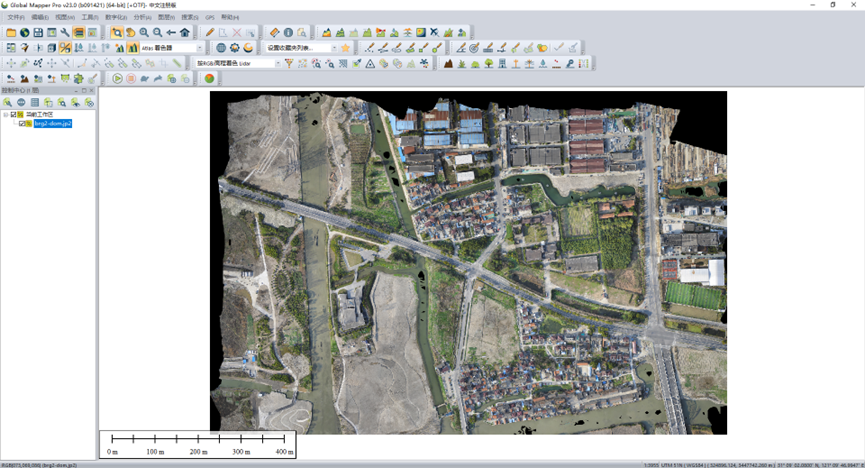This screenshot has height=468, width=865.
Task: Open the Help (H) menu
Action: click(x=229, y=18)
